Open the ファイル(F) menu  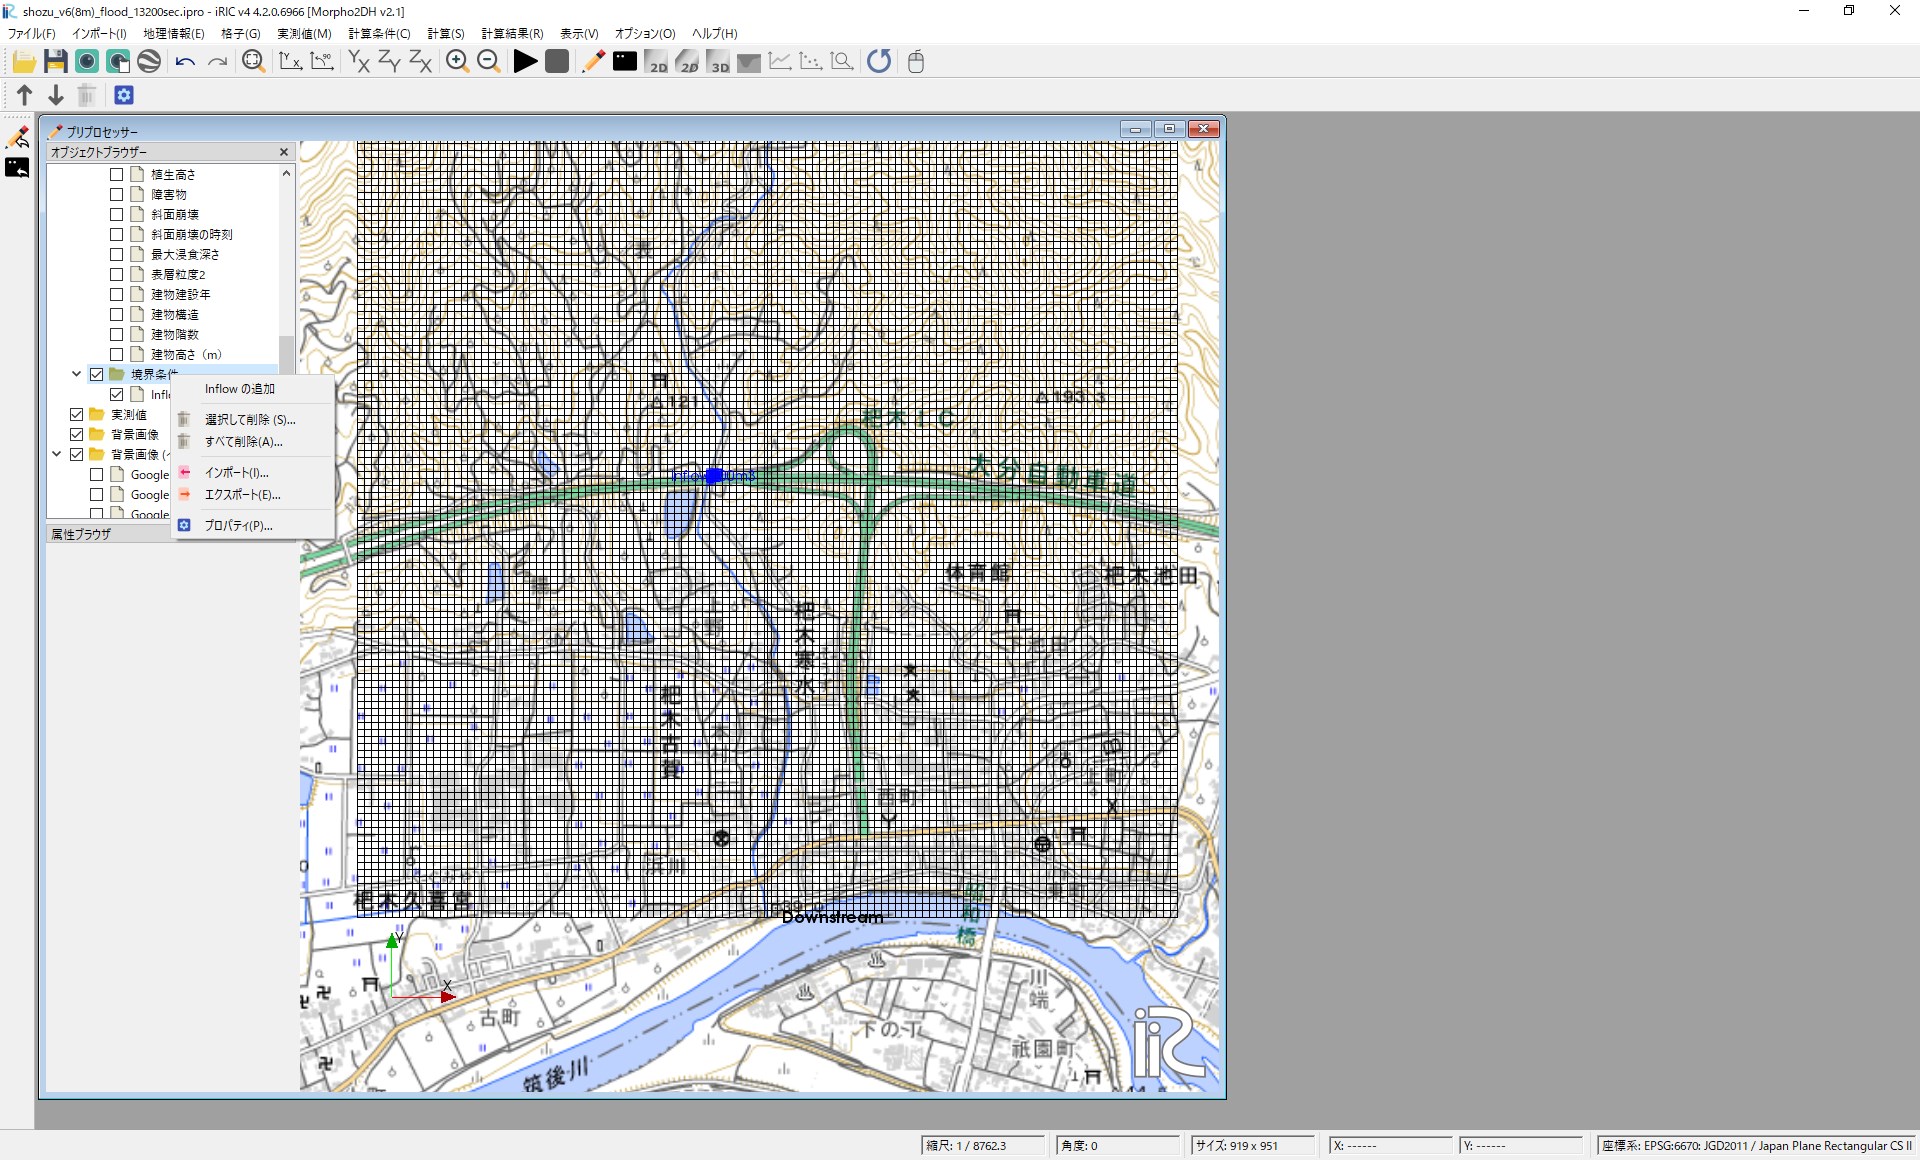click(32, 33)
